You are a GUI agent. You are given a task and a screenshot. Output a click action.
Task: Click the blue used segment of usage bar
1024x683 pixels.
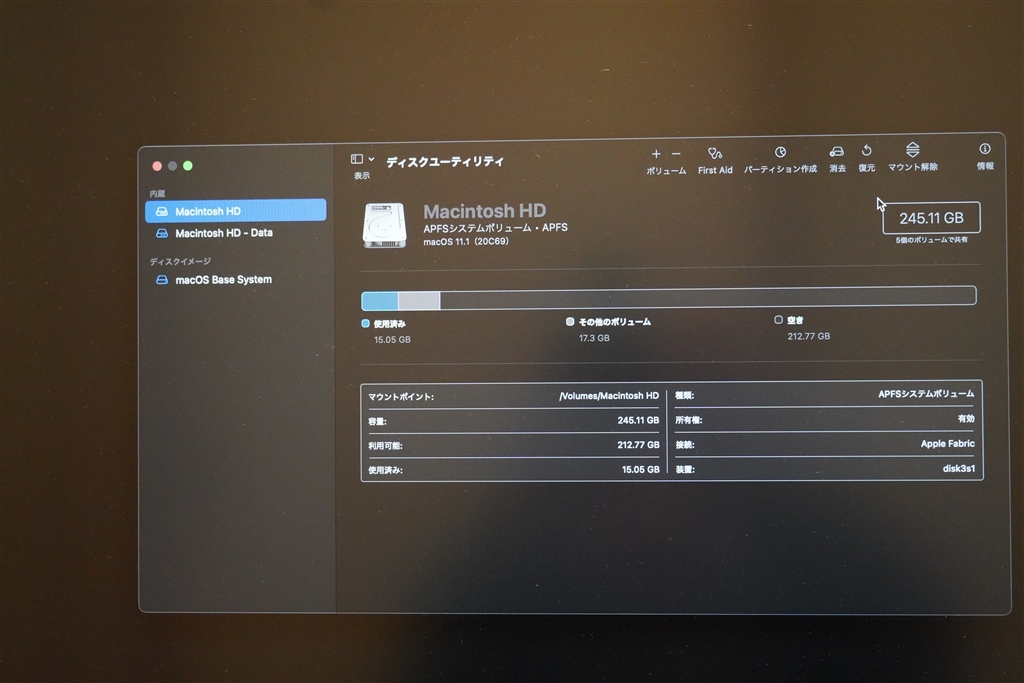click(380, 301)
